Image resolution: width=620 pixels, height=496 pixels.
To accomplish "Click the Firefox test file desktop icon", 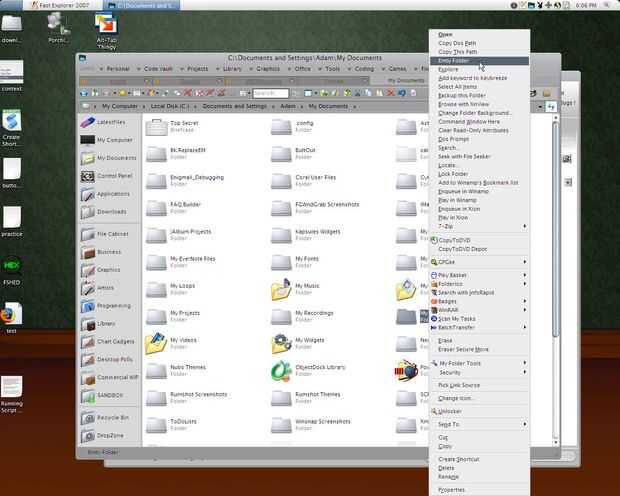I will pyautogui.click(x=11, y=318).
